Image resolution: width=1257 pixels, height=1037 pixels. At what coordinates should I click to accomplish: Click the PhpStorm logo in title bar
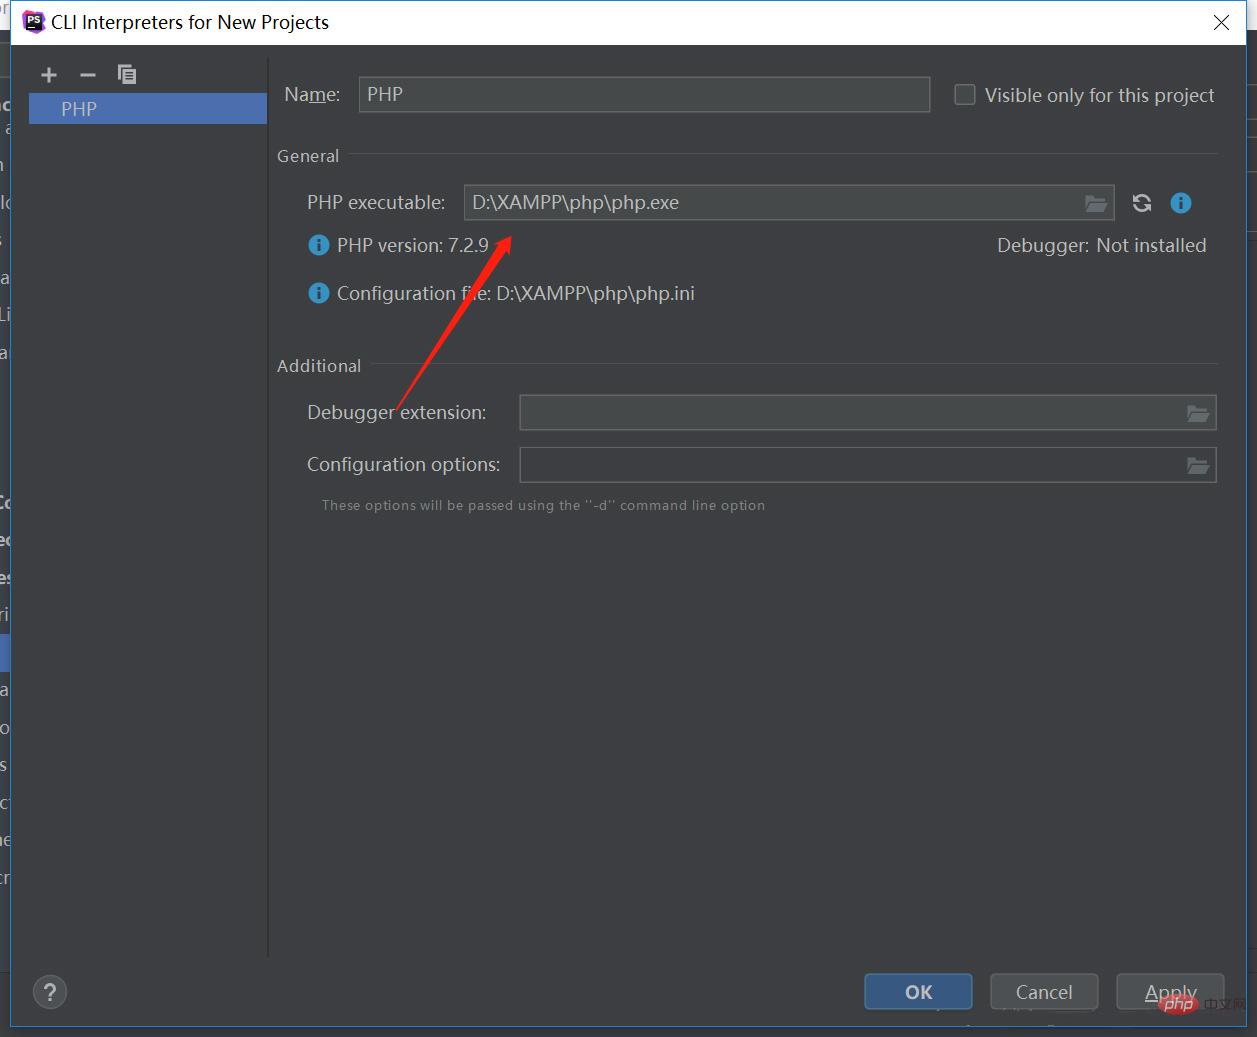tap(34, 22)
